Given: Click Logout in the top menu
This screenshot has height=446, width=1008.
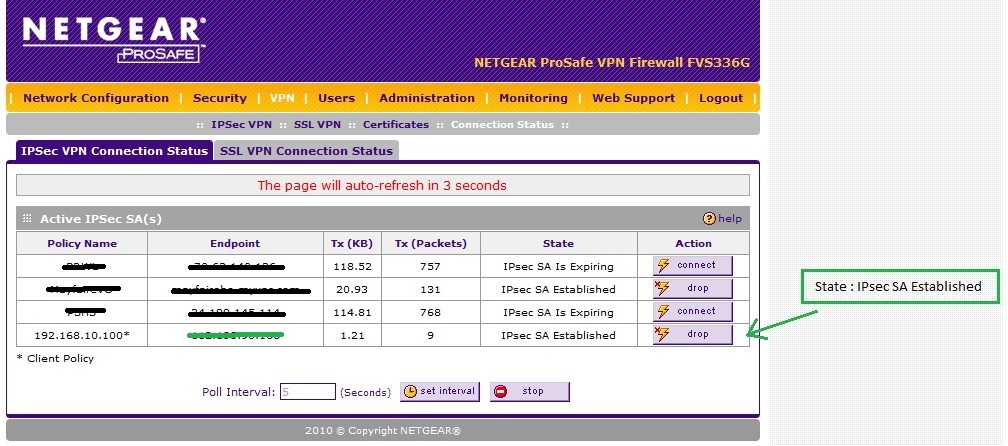Looking at the screenshot, I should [721, 98].
